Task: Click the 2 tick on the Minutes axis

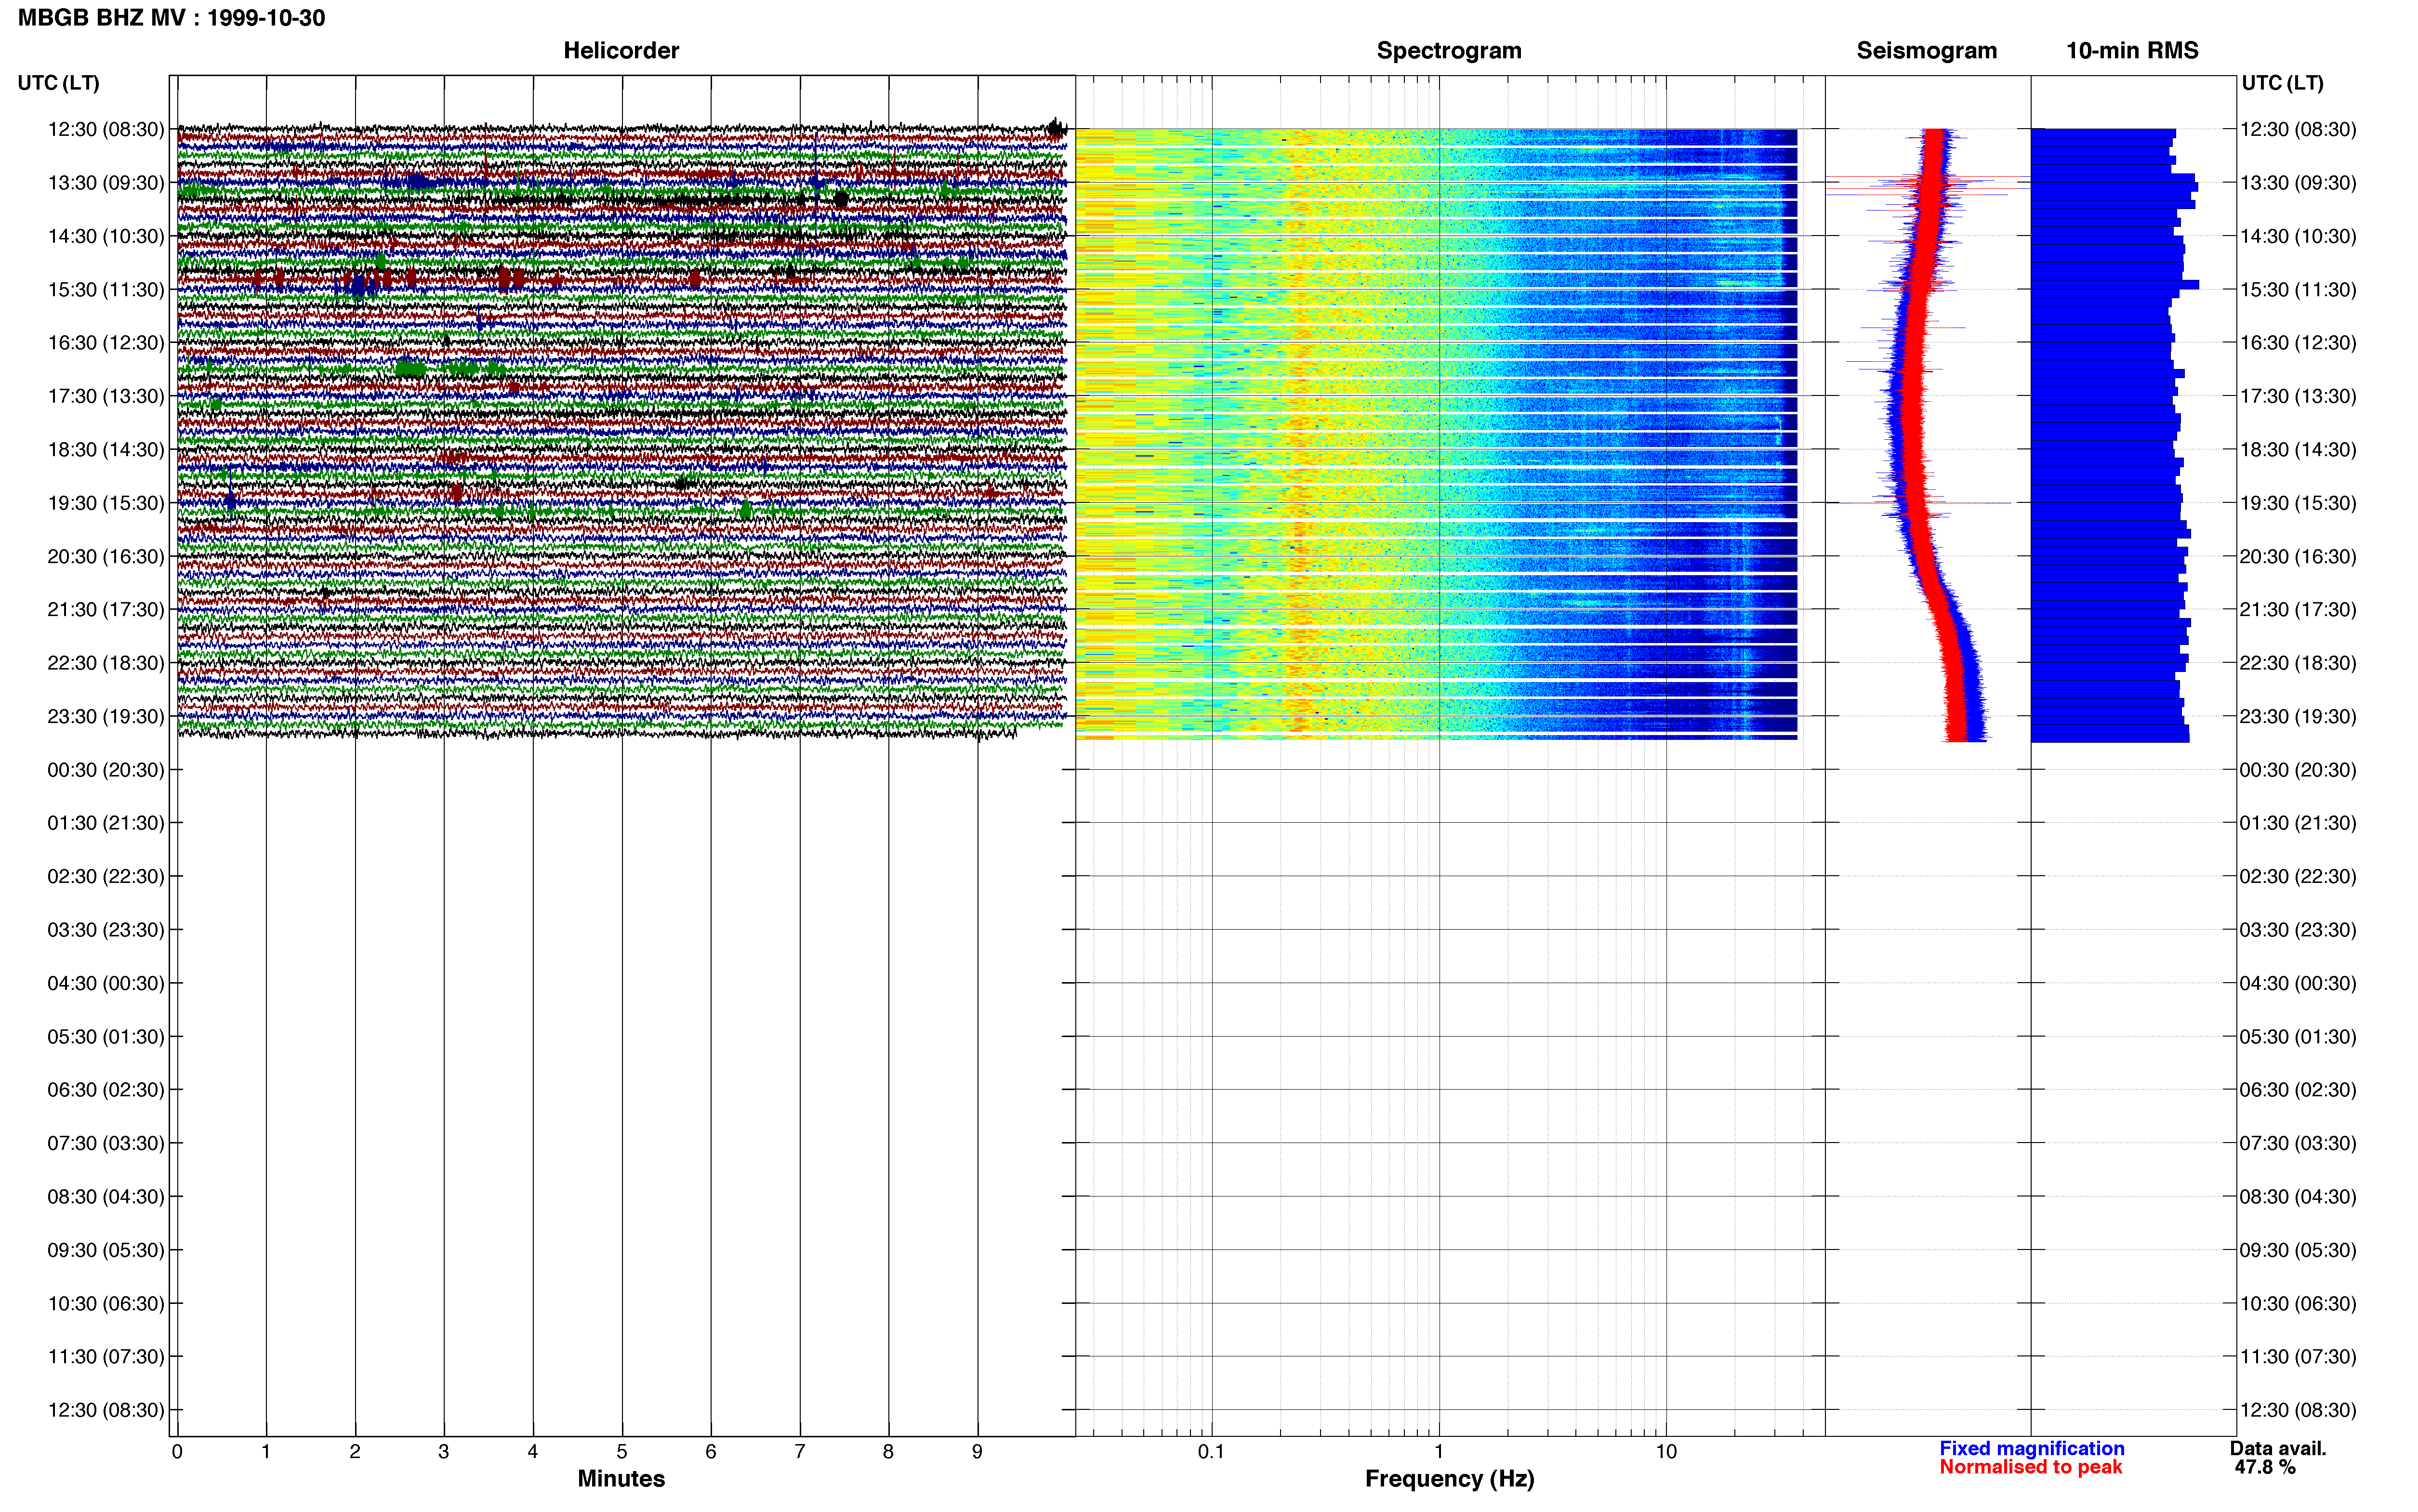Action: [355, 1451]
